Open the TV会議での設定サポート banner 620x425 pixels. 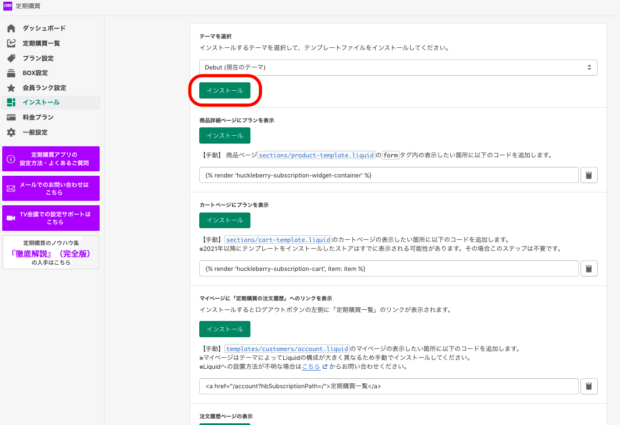click(50, 218)
